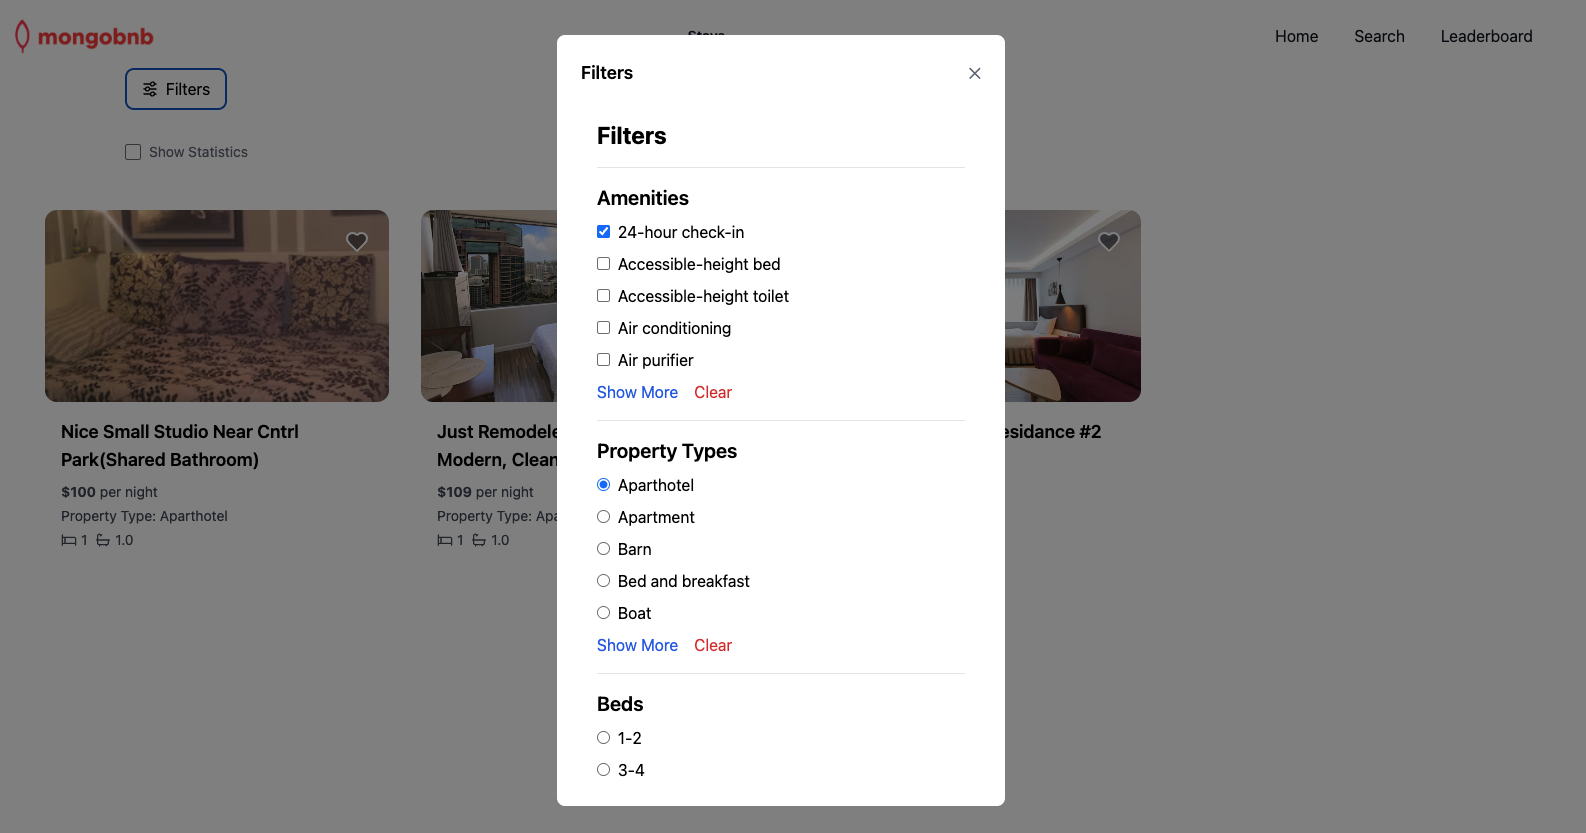
Task: Clear the selected Amenities
Action: click(x=713, y=392)
